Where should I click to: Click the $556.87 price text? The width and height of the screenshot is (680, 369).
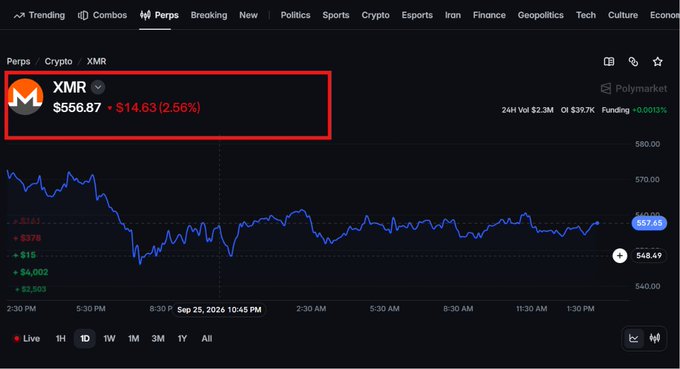tap(77, 108)
